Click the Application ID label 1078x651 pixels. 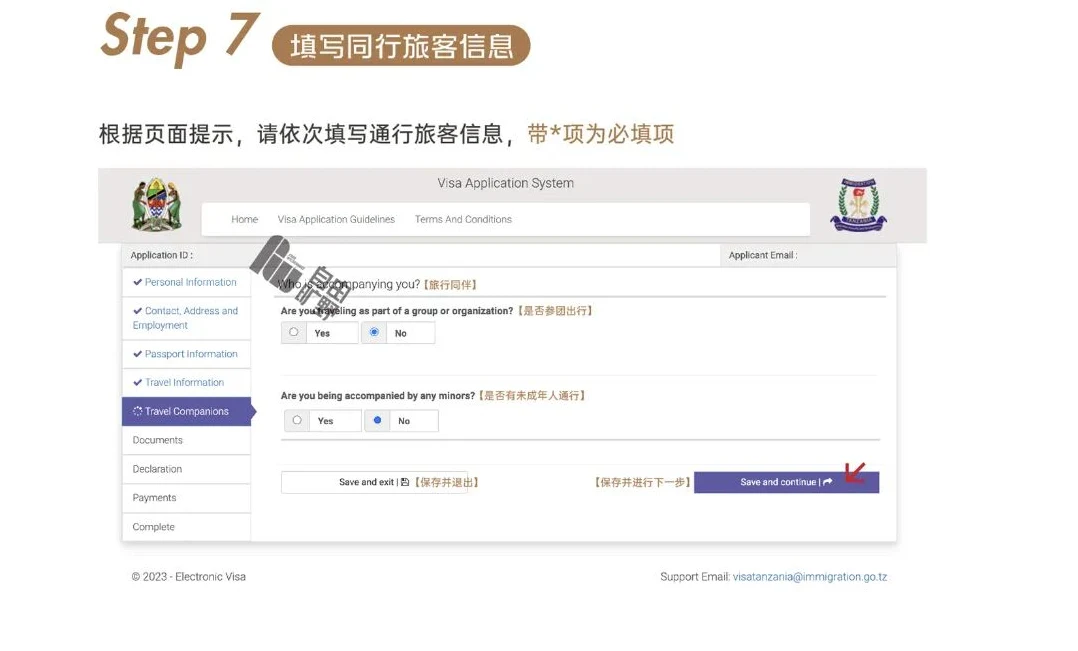tap(162, 255)
